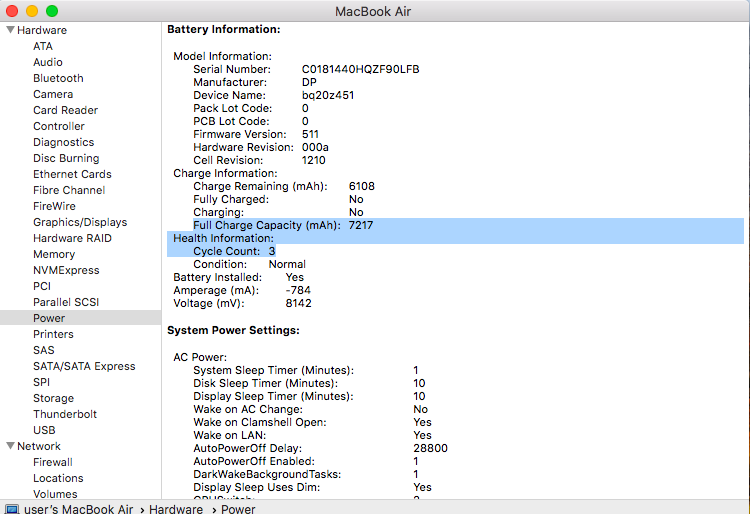Click device name value bq20z451
Image resolution: width=750 pixels, height=514 pixels.
328,95
